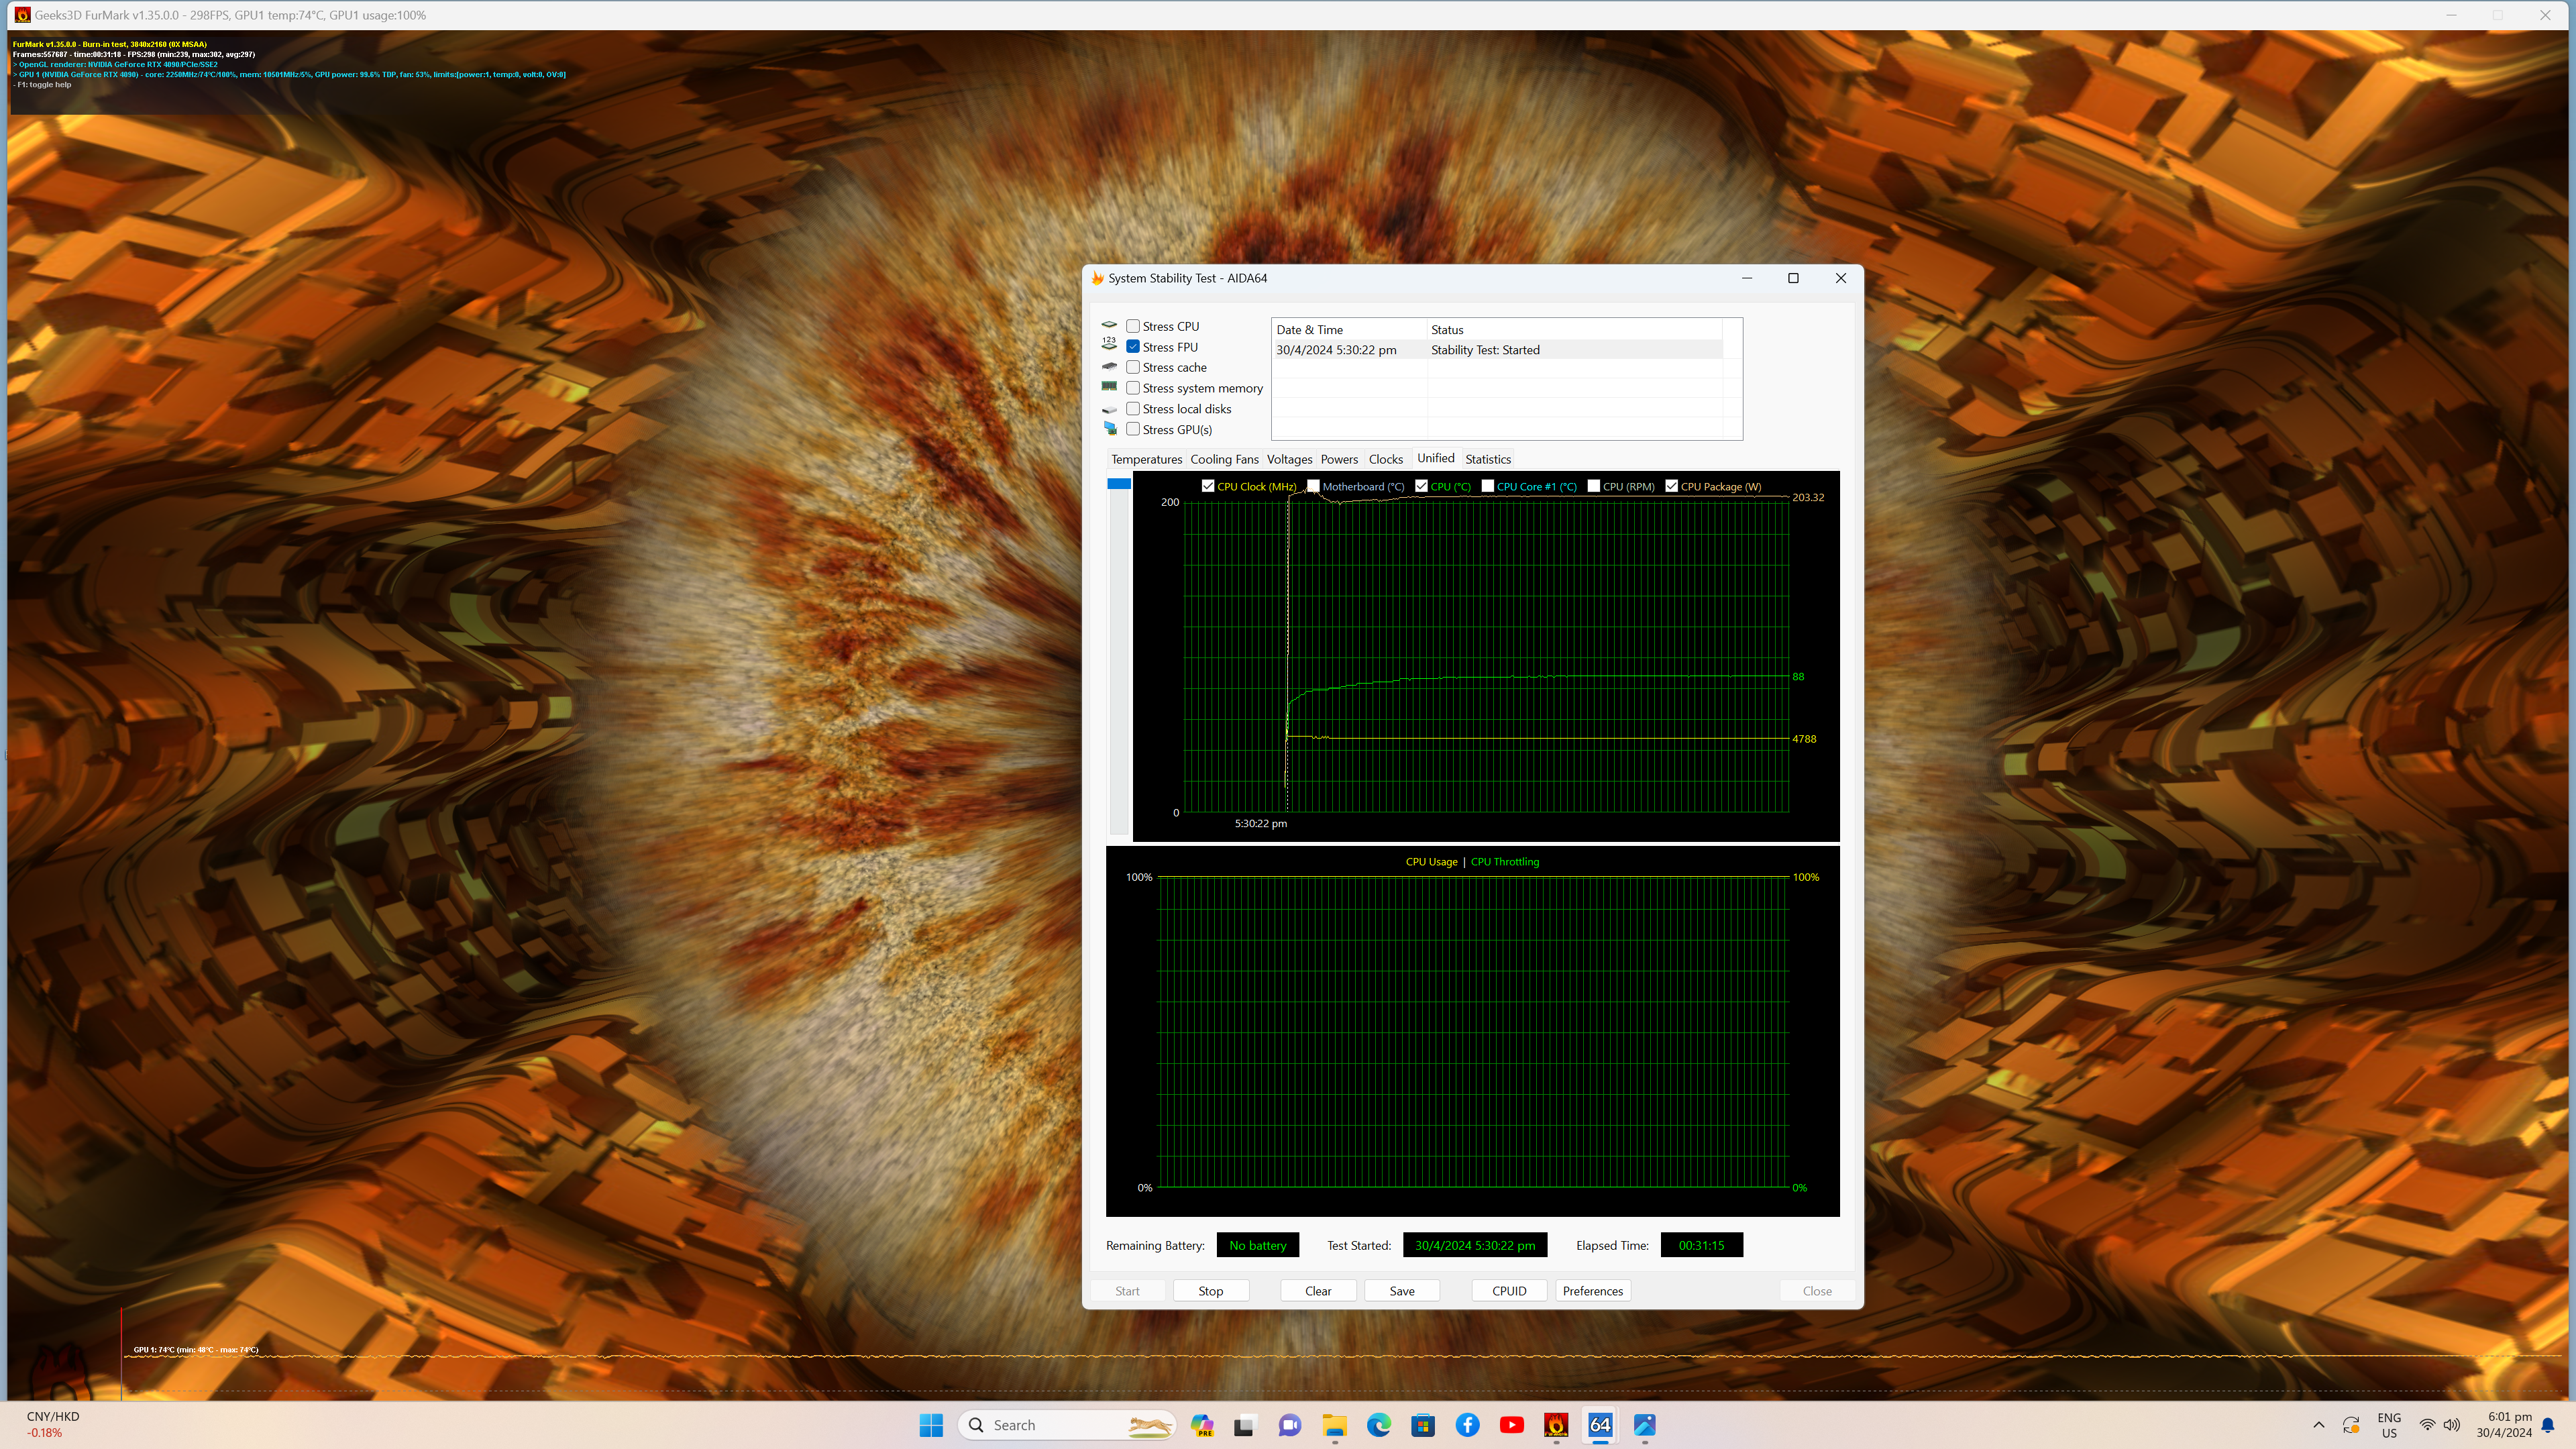2576x1449 pixels.
Task: Click the system memory module icon
Action: (1109, 386)
